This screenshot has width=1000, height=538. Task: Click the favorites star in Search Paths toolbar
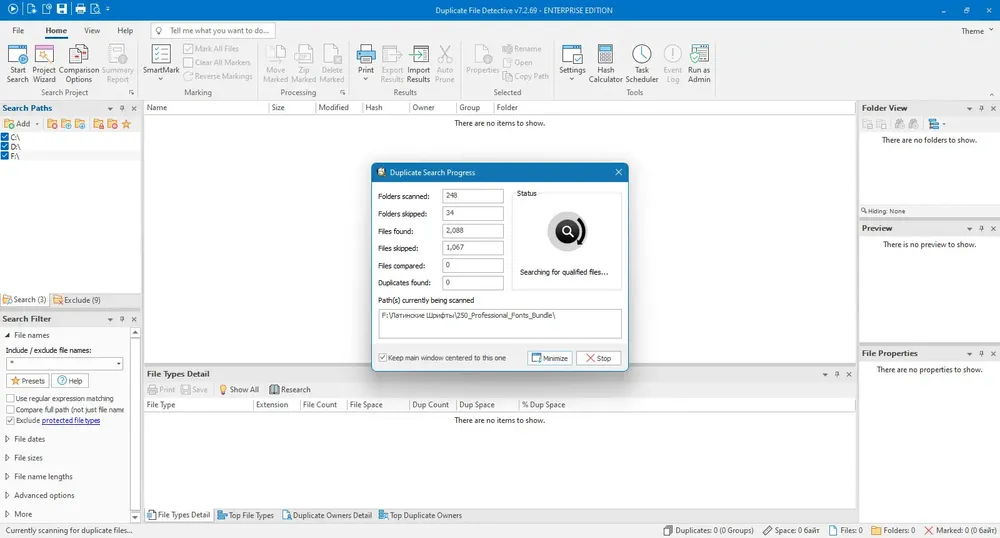[x=126, y=124]
